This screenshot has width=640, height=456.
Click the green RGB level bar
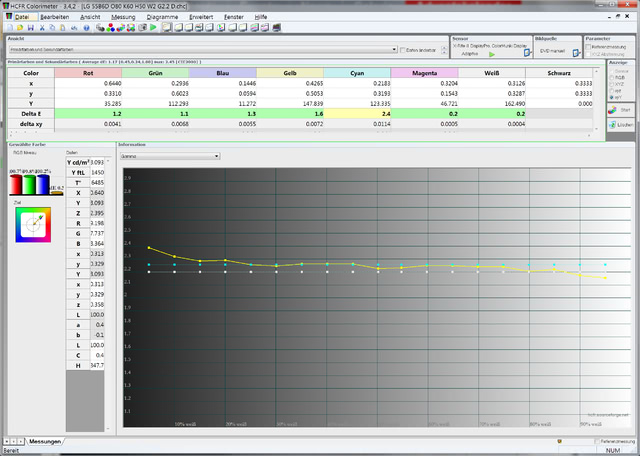click(x=29, y=185)
